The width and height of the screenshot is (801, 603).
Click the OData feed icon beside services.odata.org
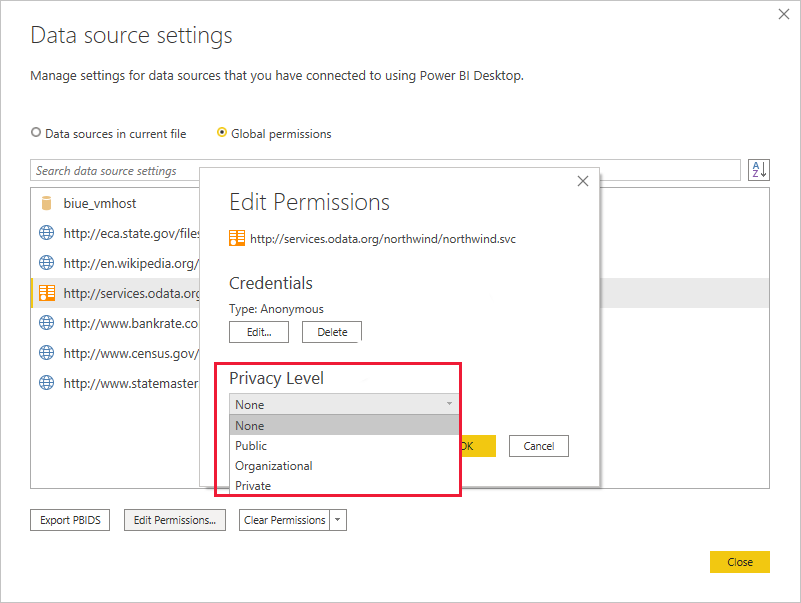[x=47, y=293]
